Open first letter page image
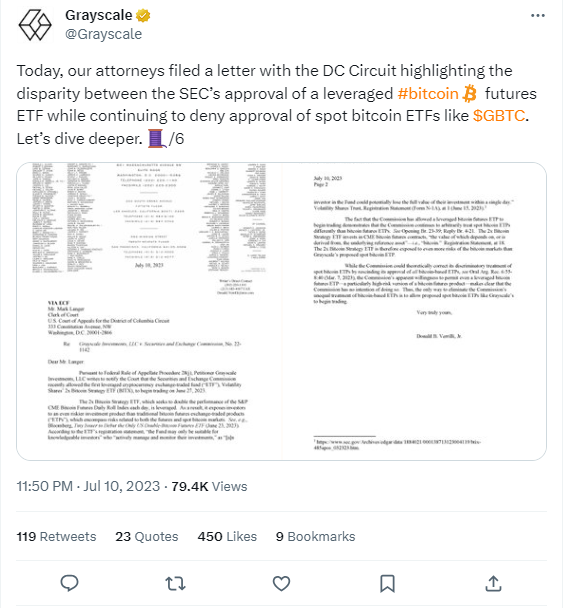Viewport: 564px width, 608px height. (149, 311)
